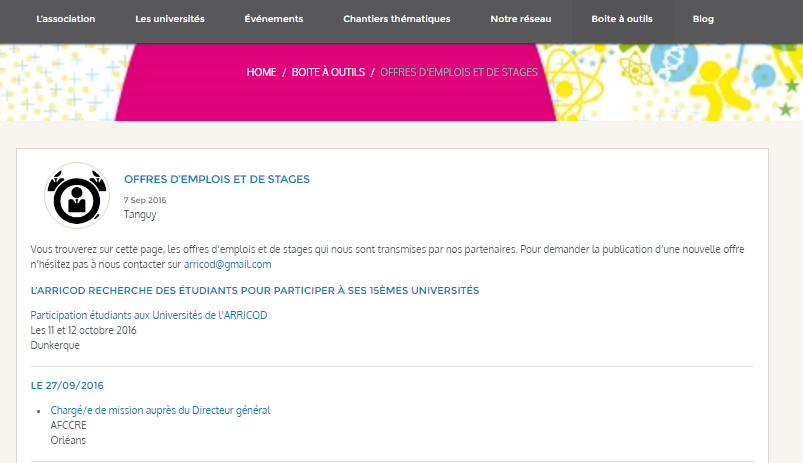The width and height of the screenshot is (803, 463).
Task: Go to Les universités in navigation
Action: (170, 19)
